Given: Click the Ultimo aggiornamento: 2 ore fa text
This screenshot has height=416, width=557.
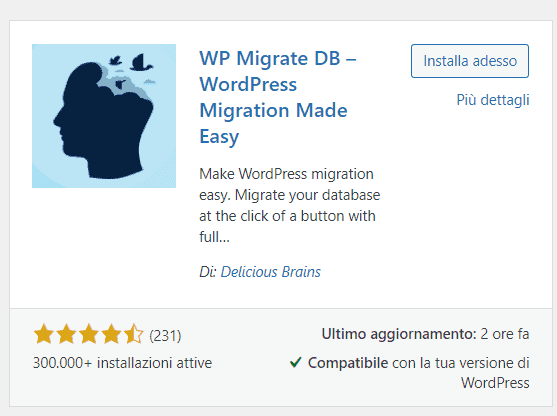Looking at the screenshot, I should pyautogui.click(x=425, y=334).
